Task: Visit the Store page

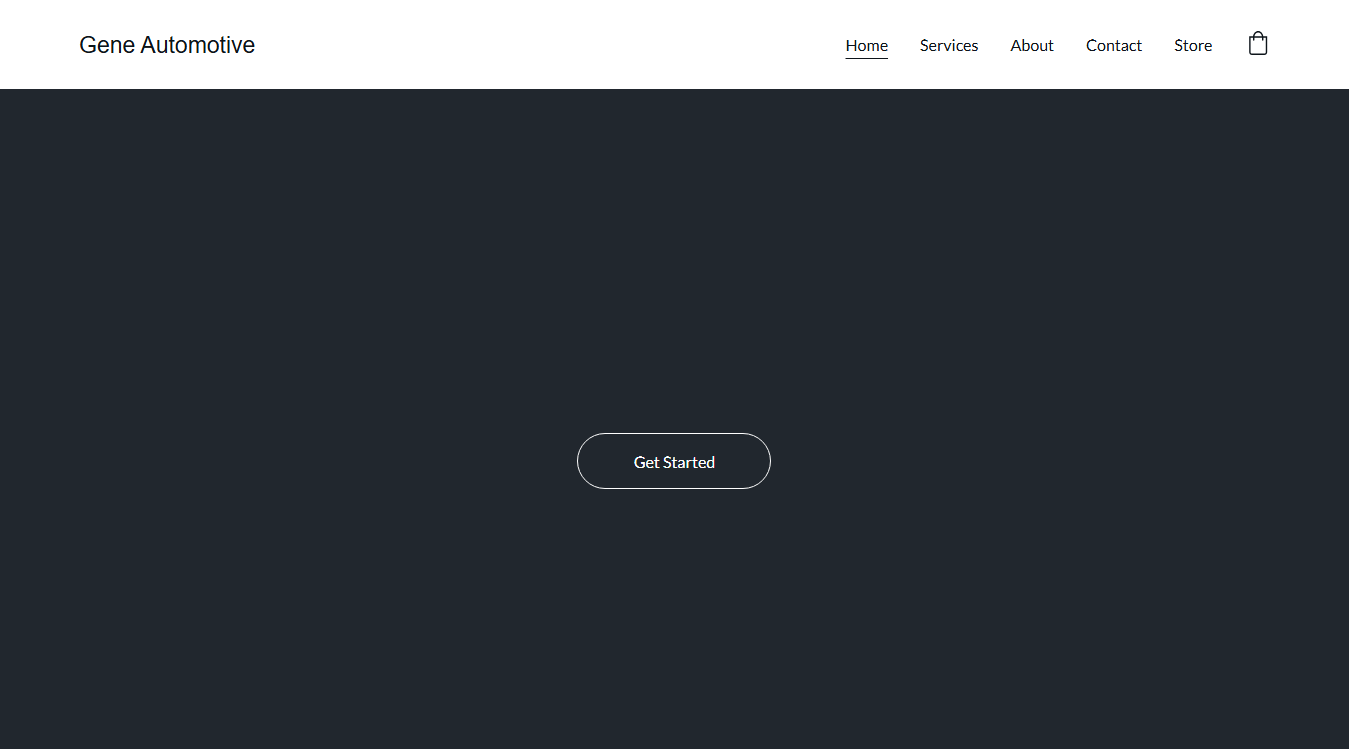Action: click(x=1193, y=45)
